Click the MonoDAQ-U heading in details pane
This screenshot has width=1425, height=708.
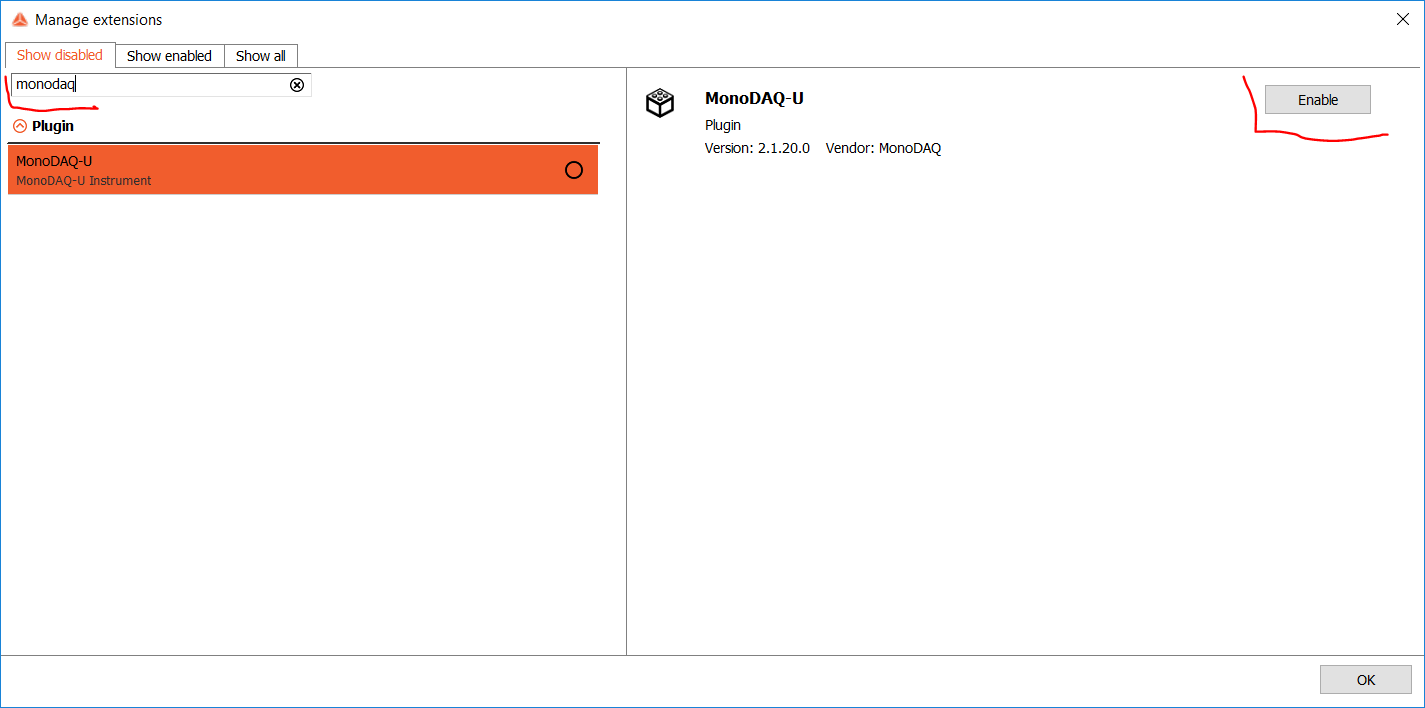coord(754,98)
